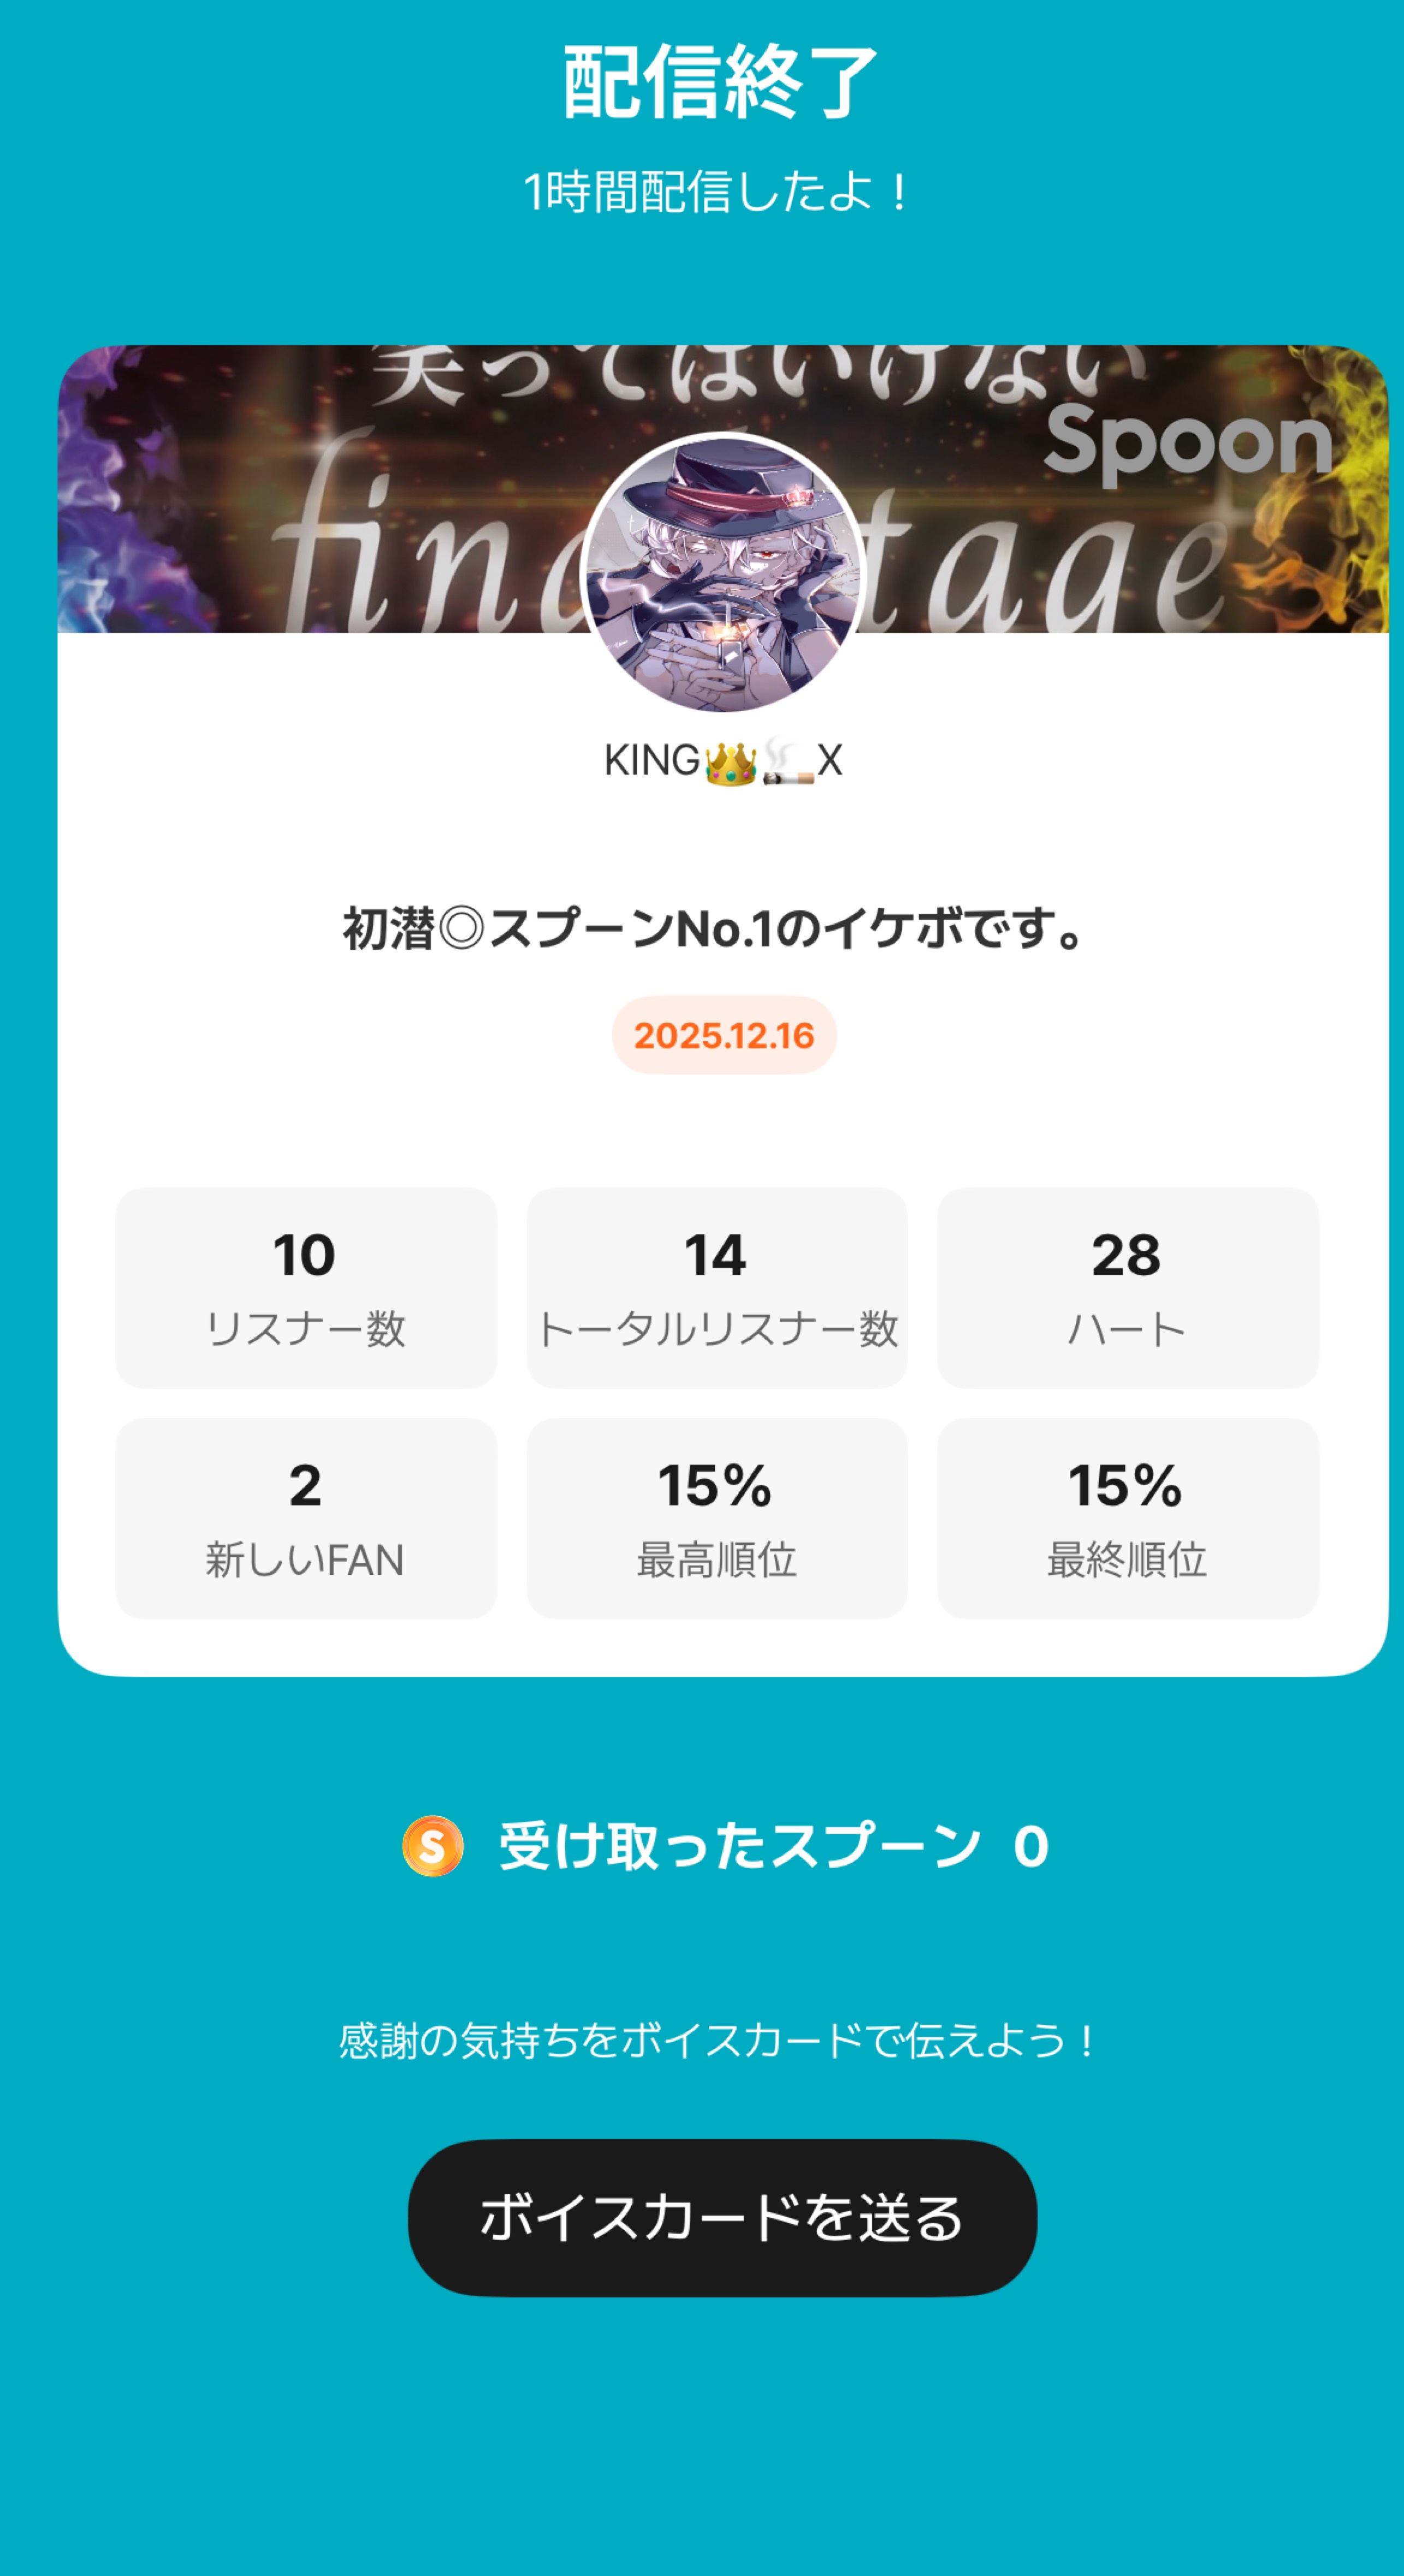Open the 新しいFAN stat card
The height and width of the screenshot is (2576, 1404).
tap(306, 1518)
